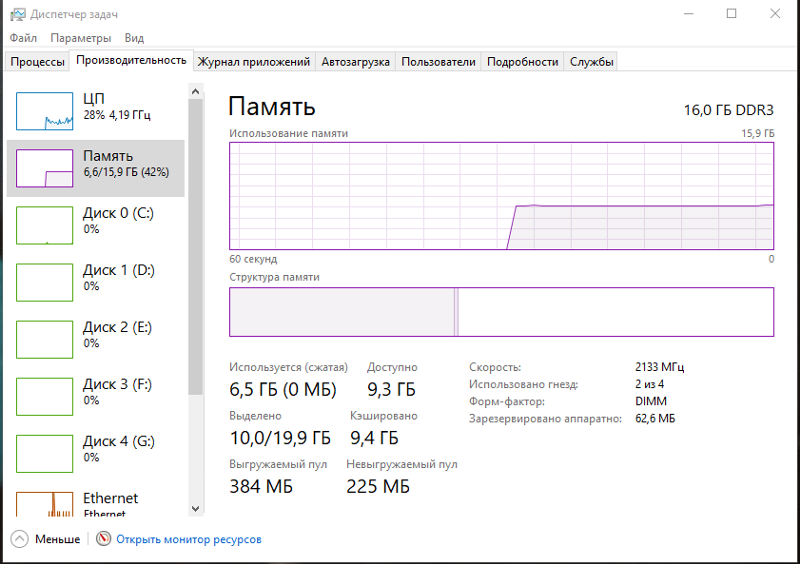
Task: Switch to Журнал приложений tab
Action: (x=254, y=62)
